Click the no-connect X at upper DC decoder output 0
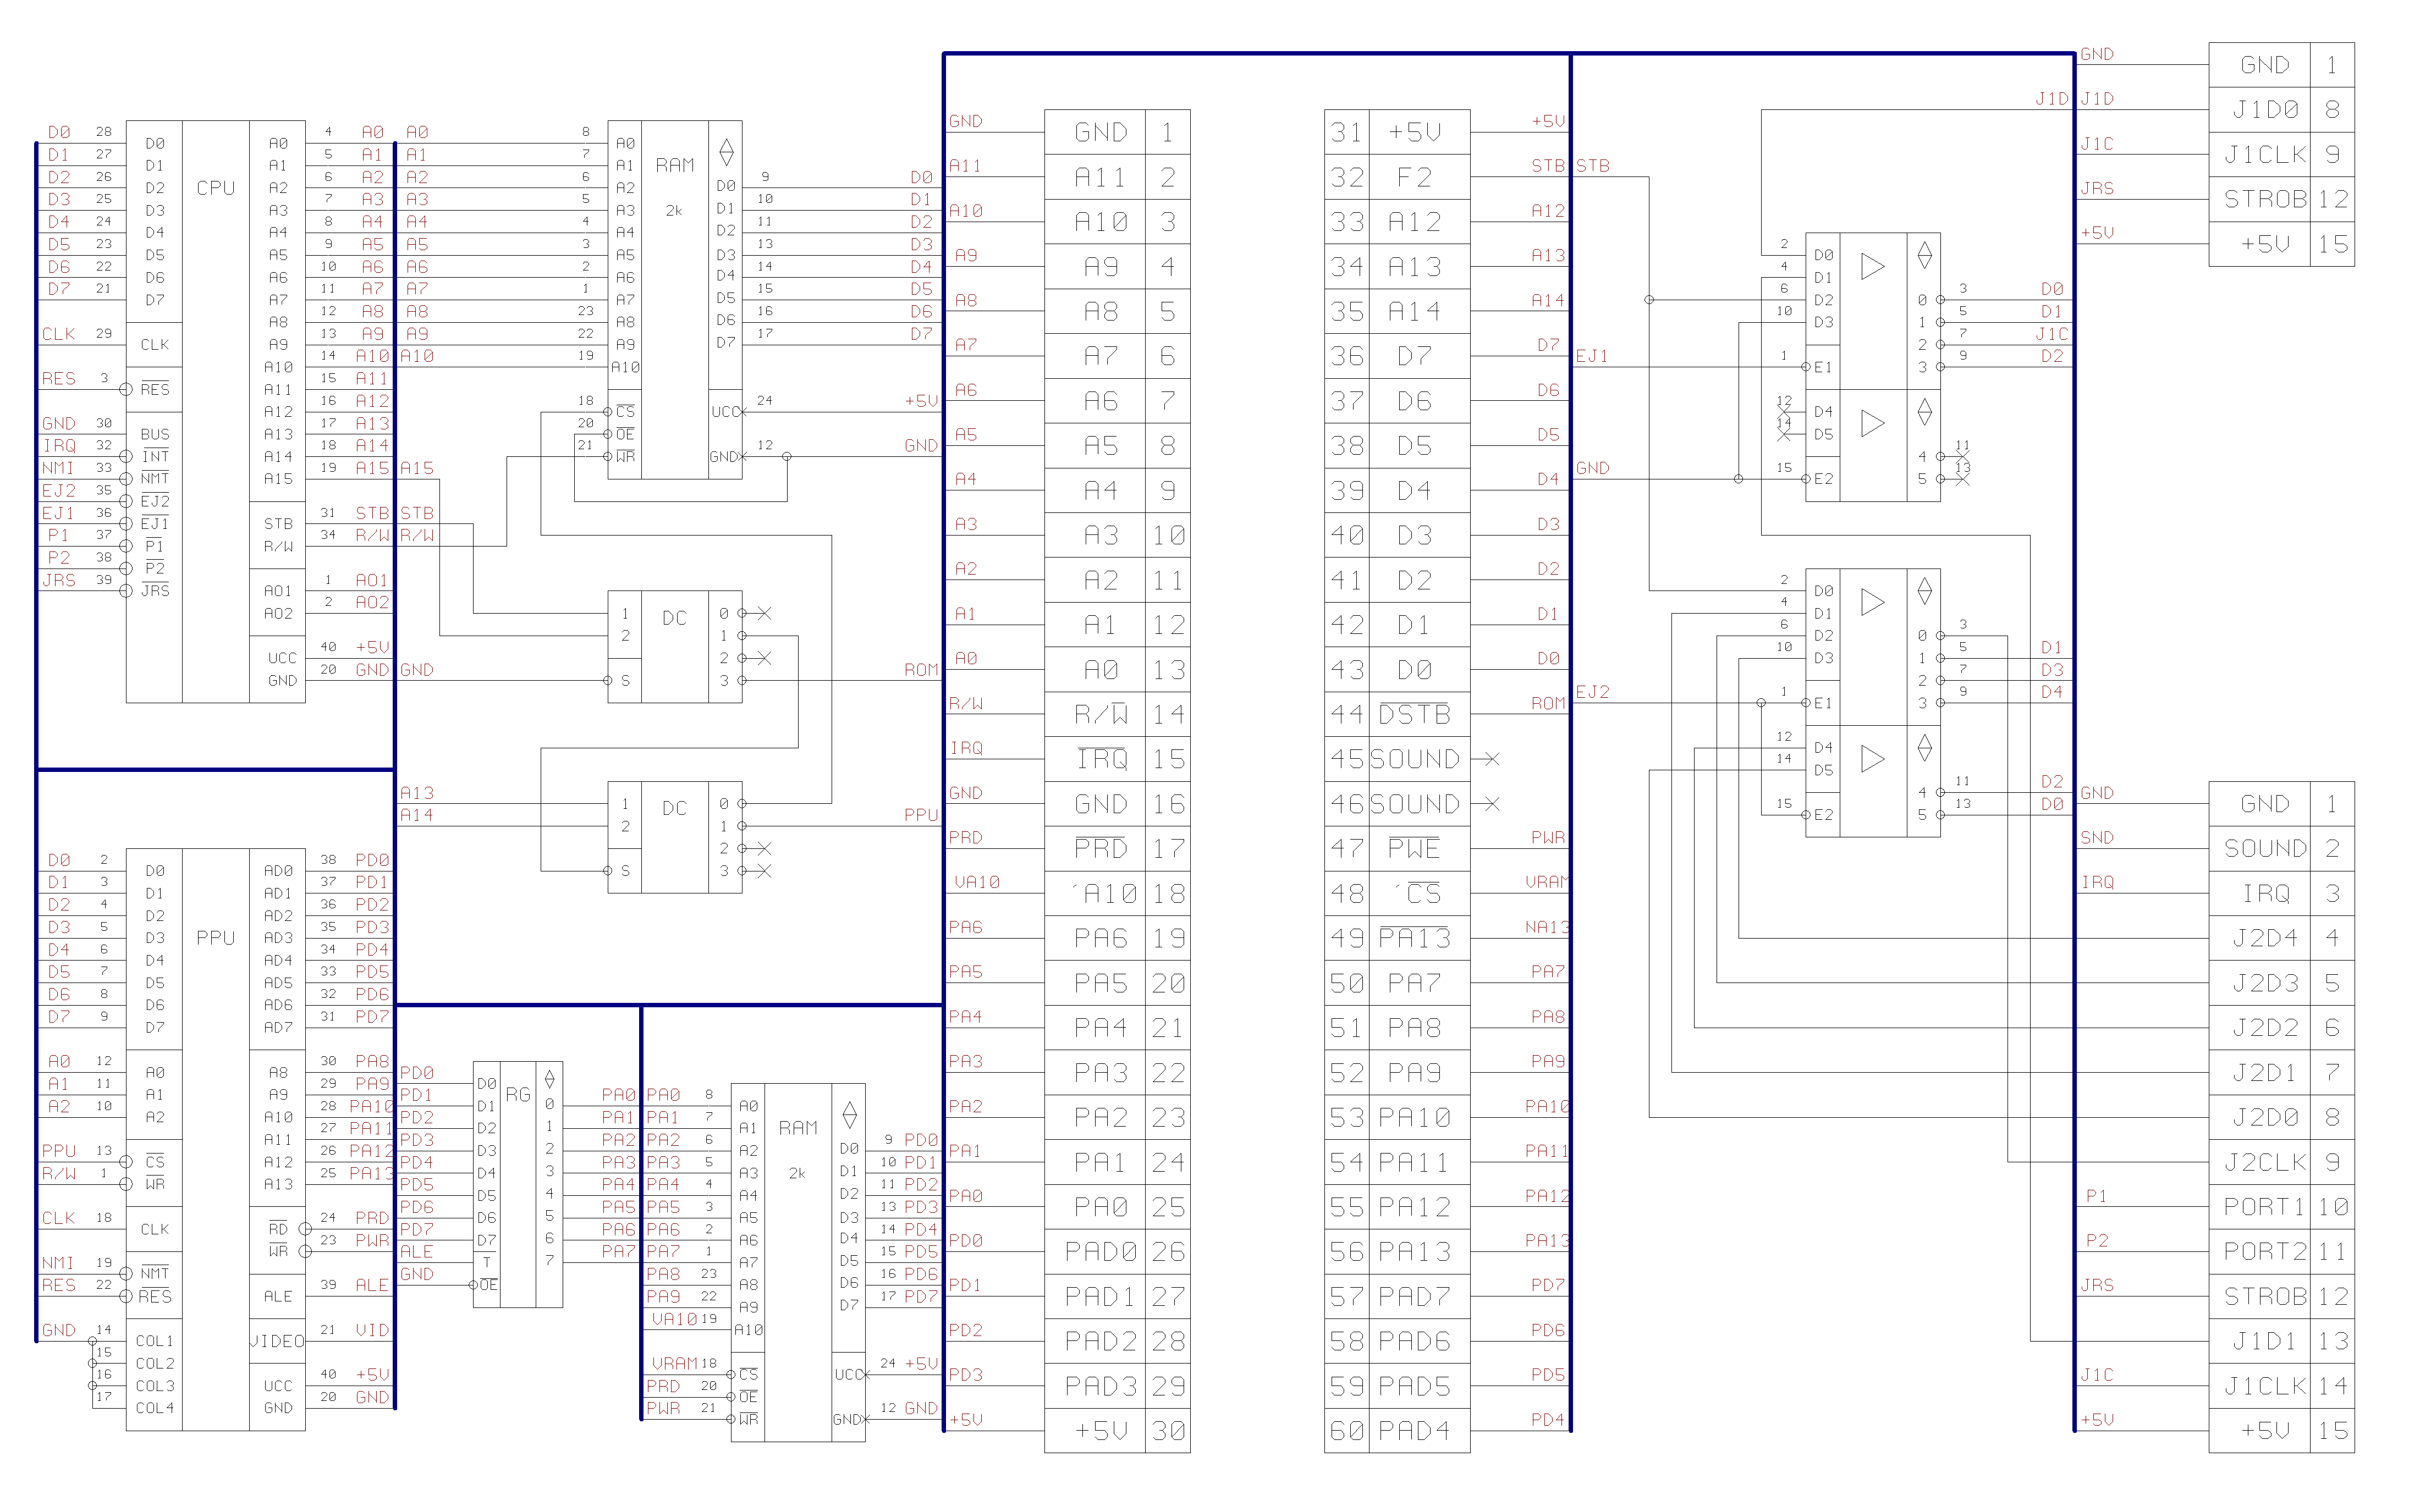The image size is (2409, 1512). pos(764,613)
